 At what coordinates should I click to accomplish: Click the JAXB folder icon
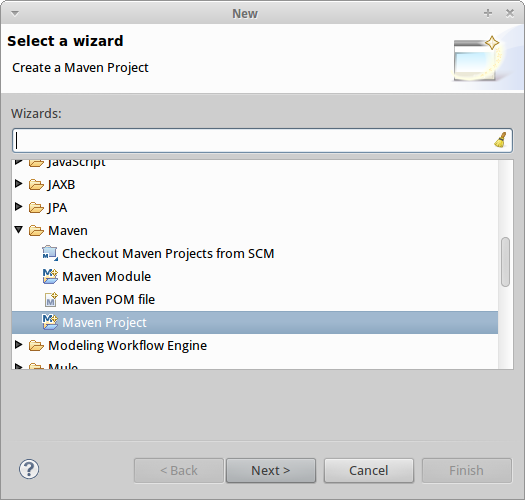pyautogui.click(x=36, y=185)
